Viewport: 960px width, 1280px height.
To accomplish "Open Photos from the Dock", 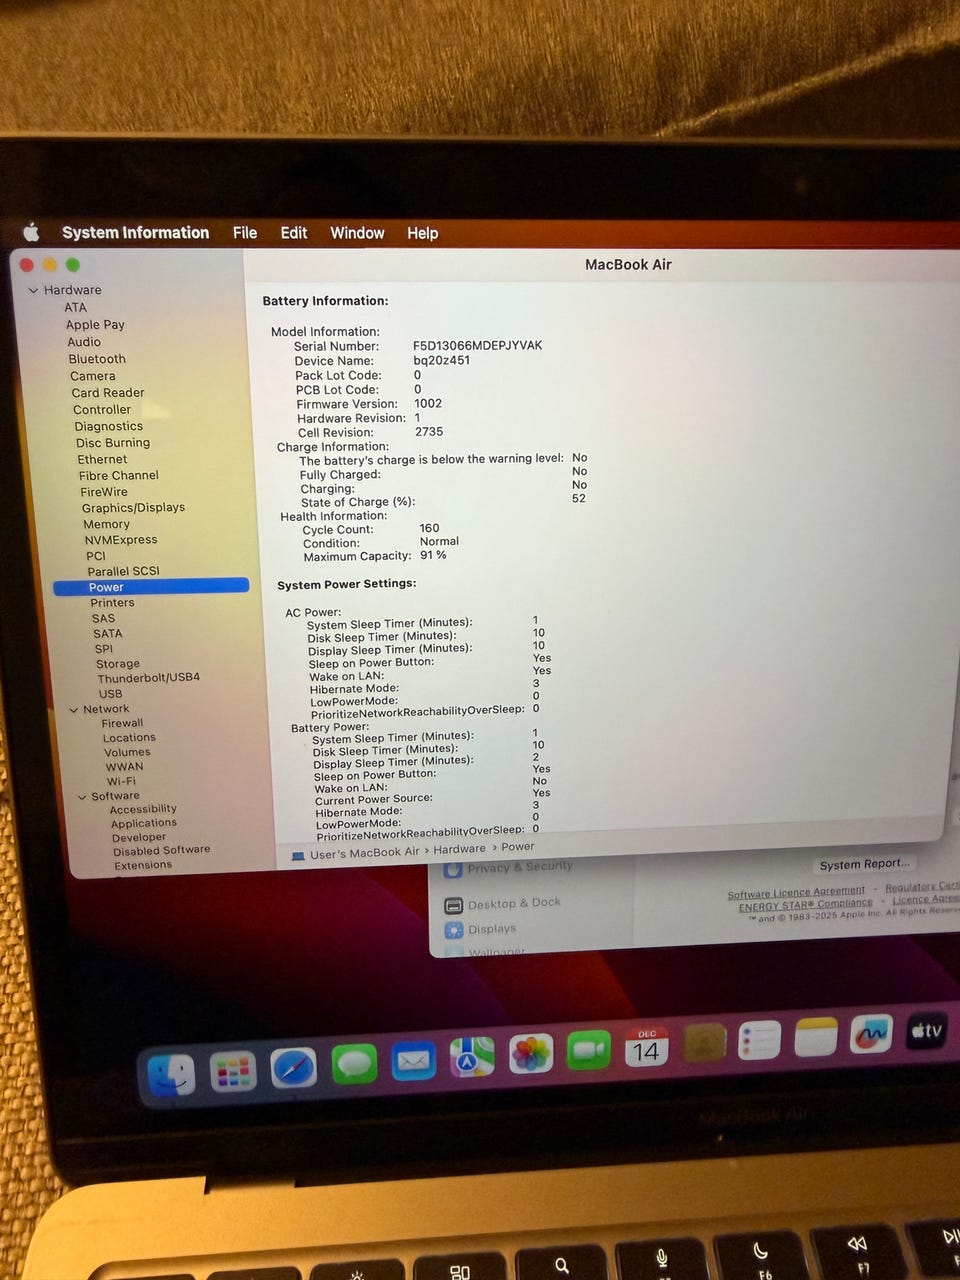I will (531, 1054).
